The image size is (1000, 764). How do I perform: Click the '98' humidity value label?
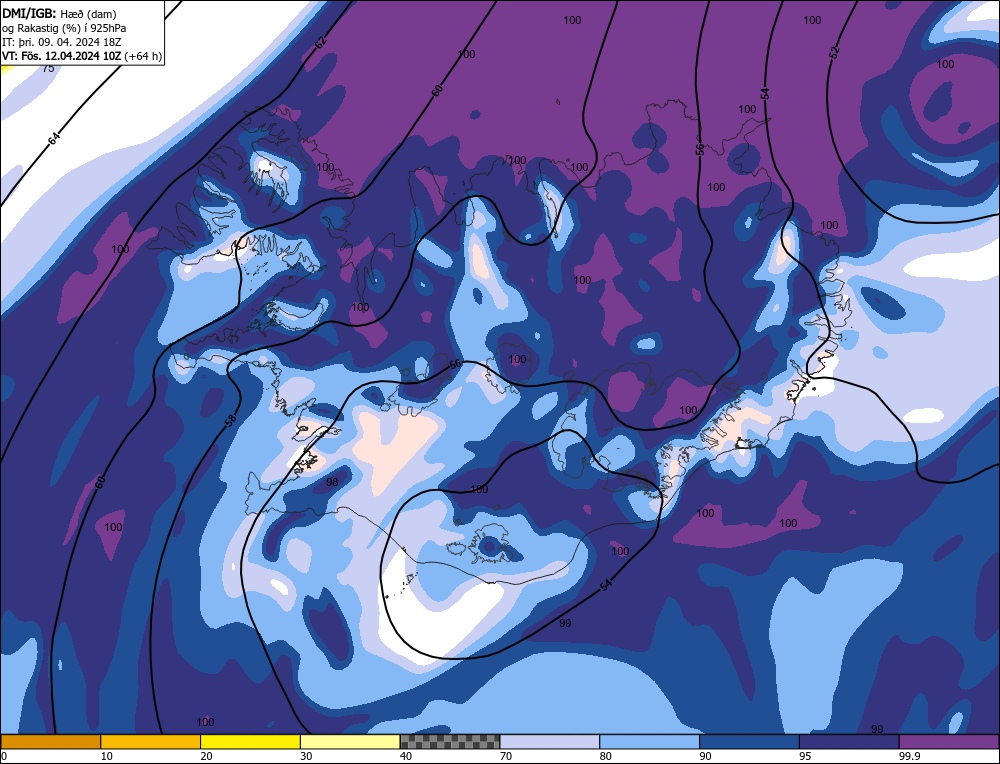(332, 482)
